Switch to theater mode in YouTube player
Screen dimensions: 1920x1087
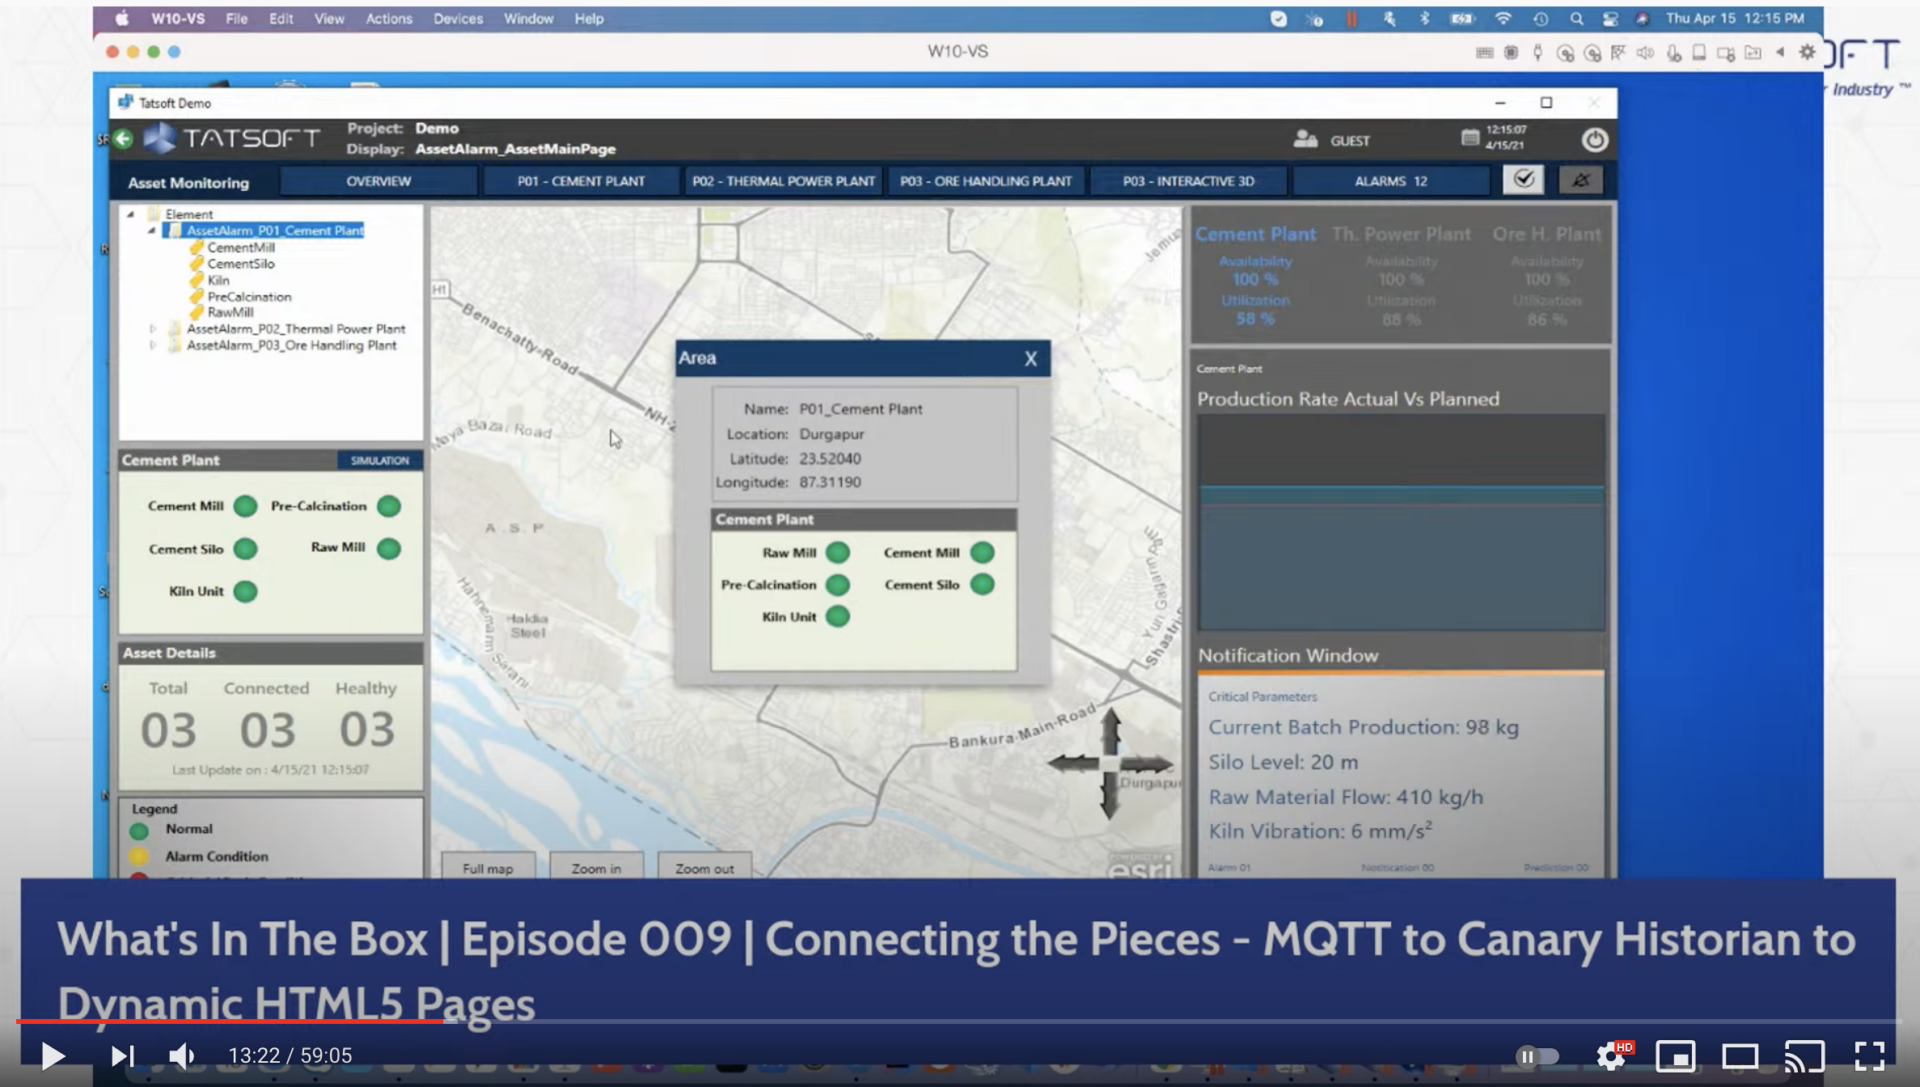(x=1740, y=1056)
